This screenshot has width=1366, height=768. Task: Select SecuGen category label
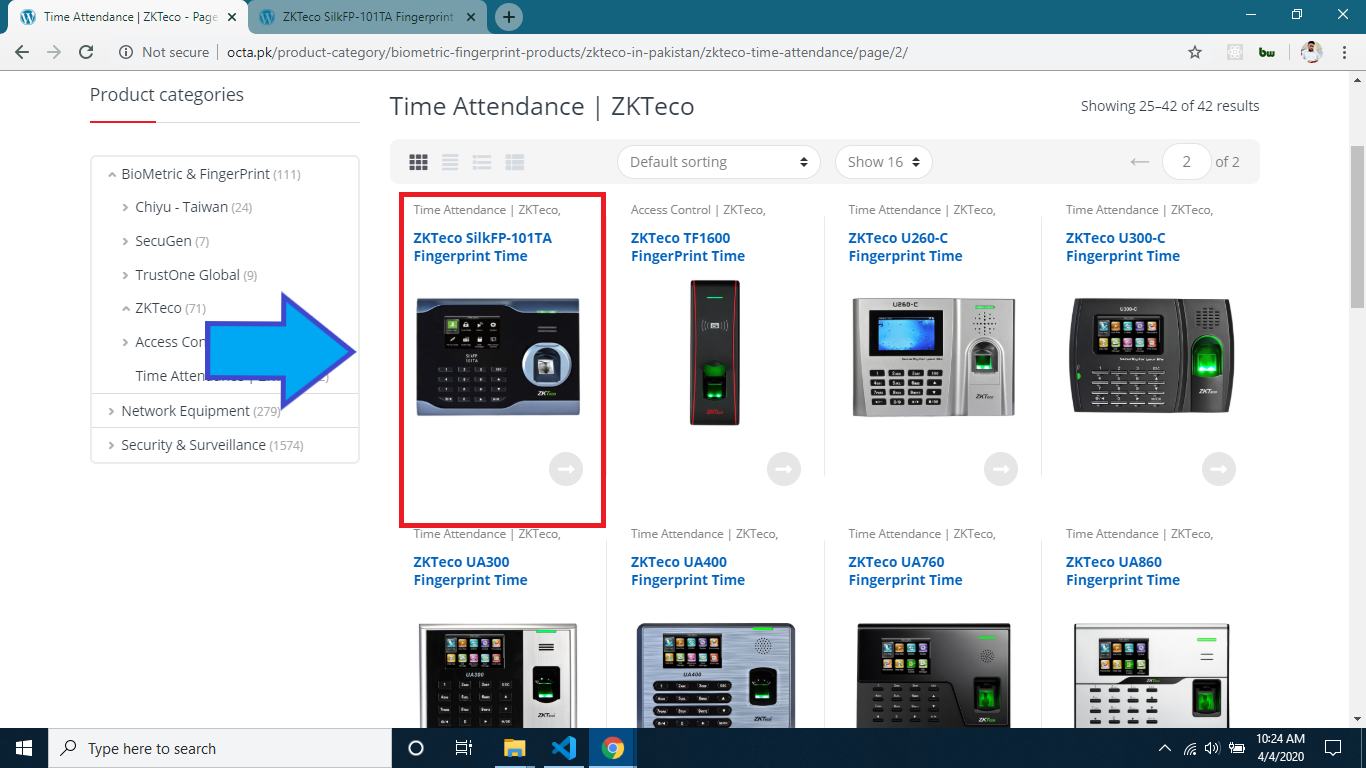pos(164,241)
